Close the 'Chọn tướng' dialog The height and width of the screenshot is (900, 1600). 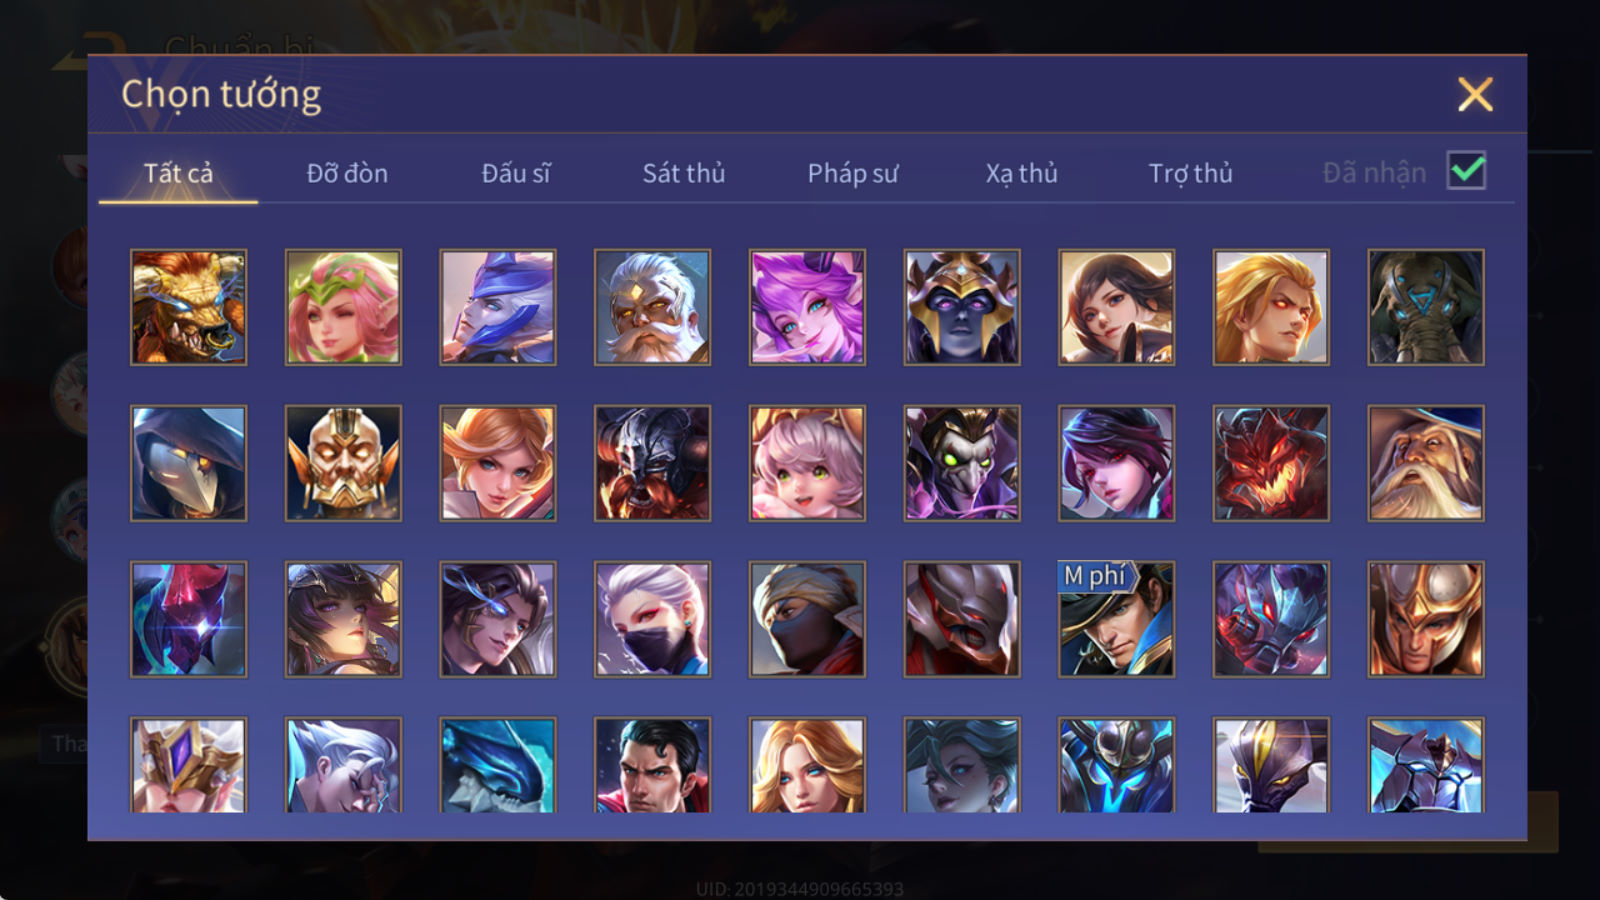[1475, 94]
